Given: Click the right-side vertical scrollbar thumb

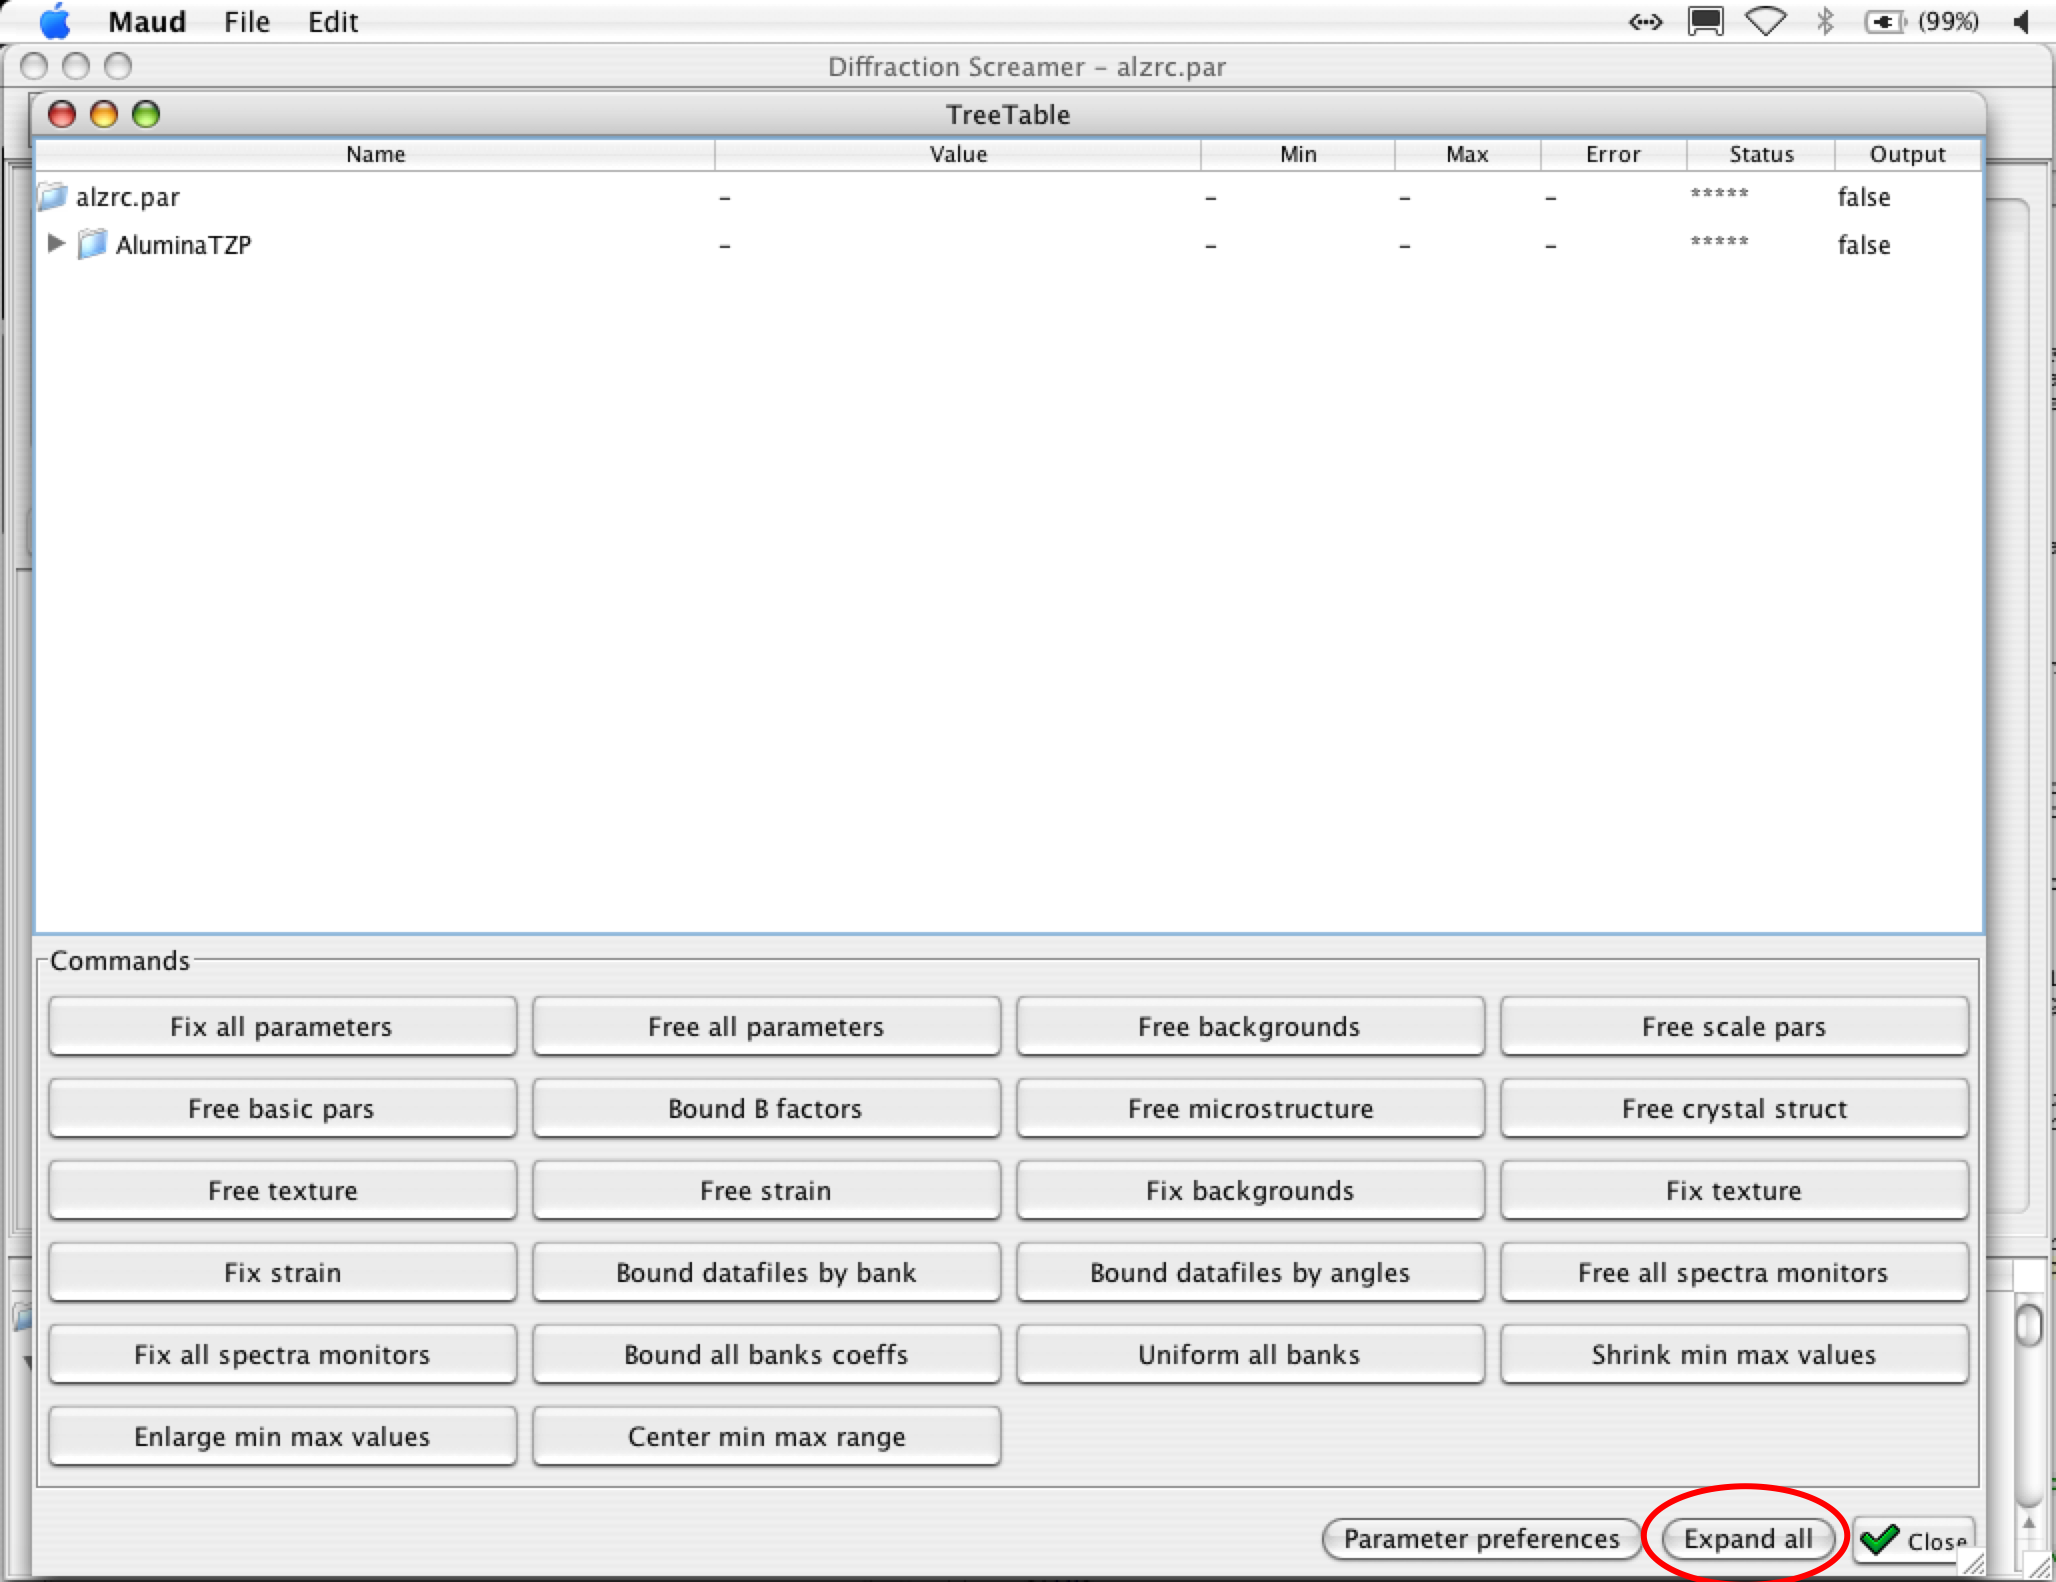Looking at the screenshot, I should coord(2030,1326).
